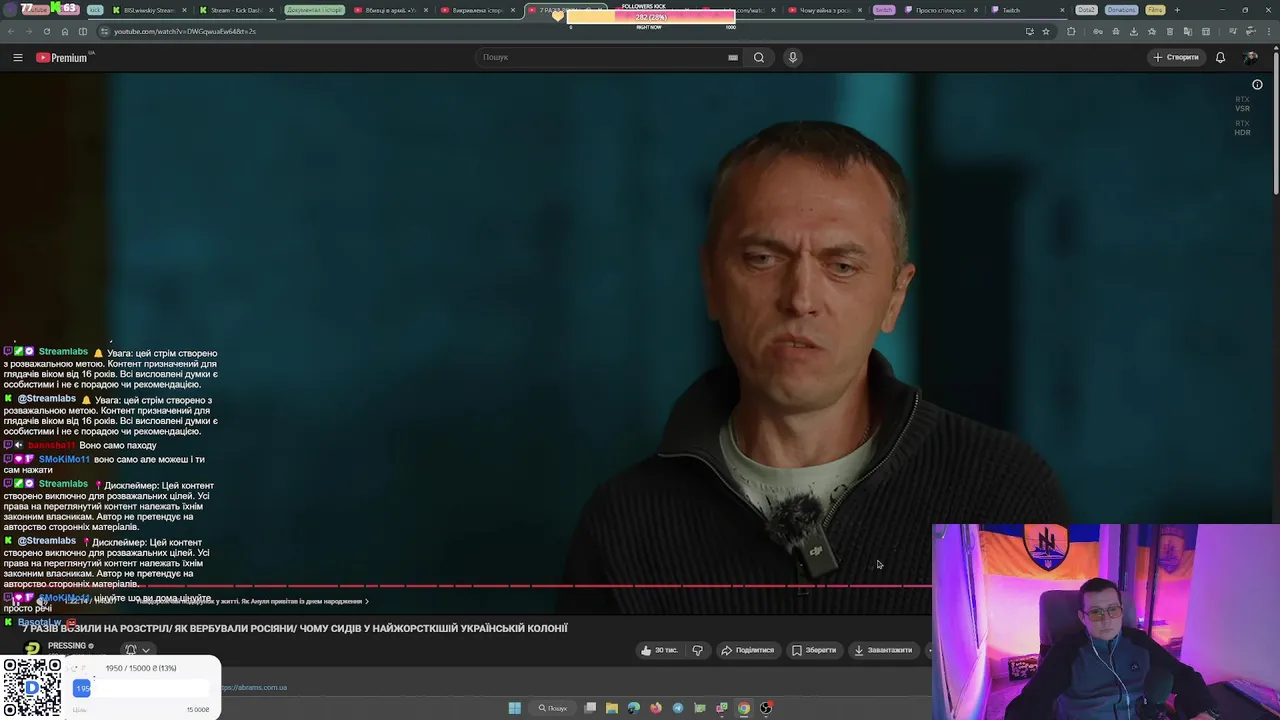Image resolution: width=1280 pixels, height=720 pixels.
Task: Open Chrome three-dot menu
Action: point(1269,31)
